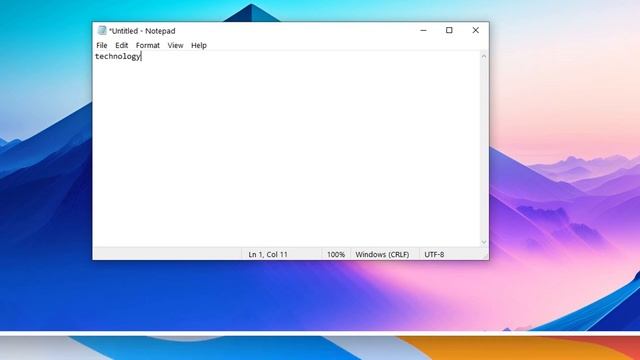Click the resize grip in Notepad's corner
The height and width of the screenshot is (360, 640).
tap(485, 256)
